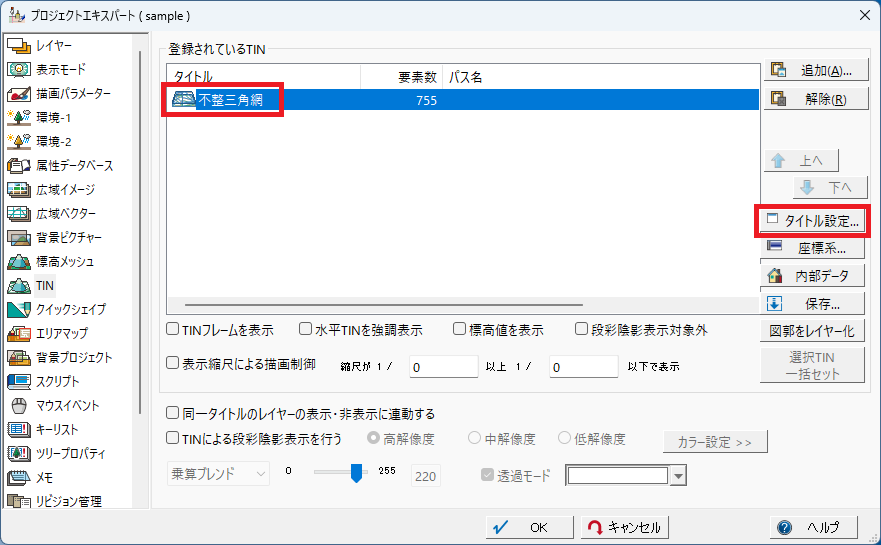Open 背景プロジェクト sidebar icon

pos(19,358)
